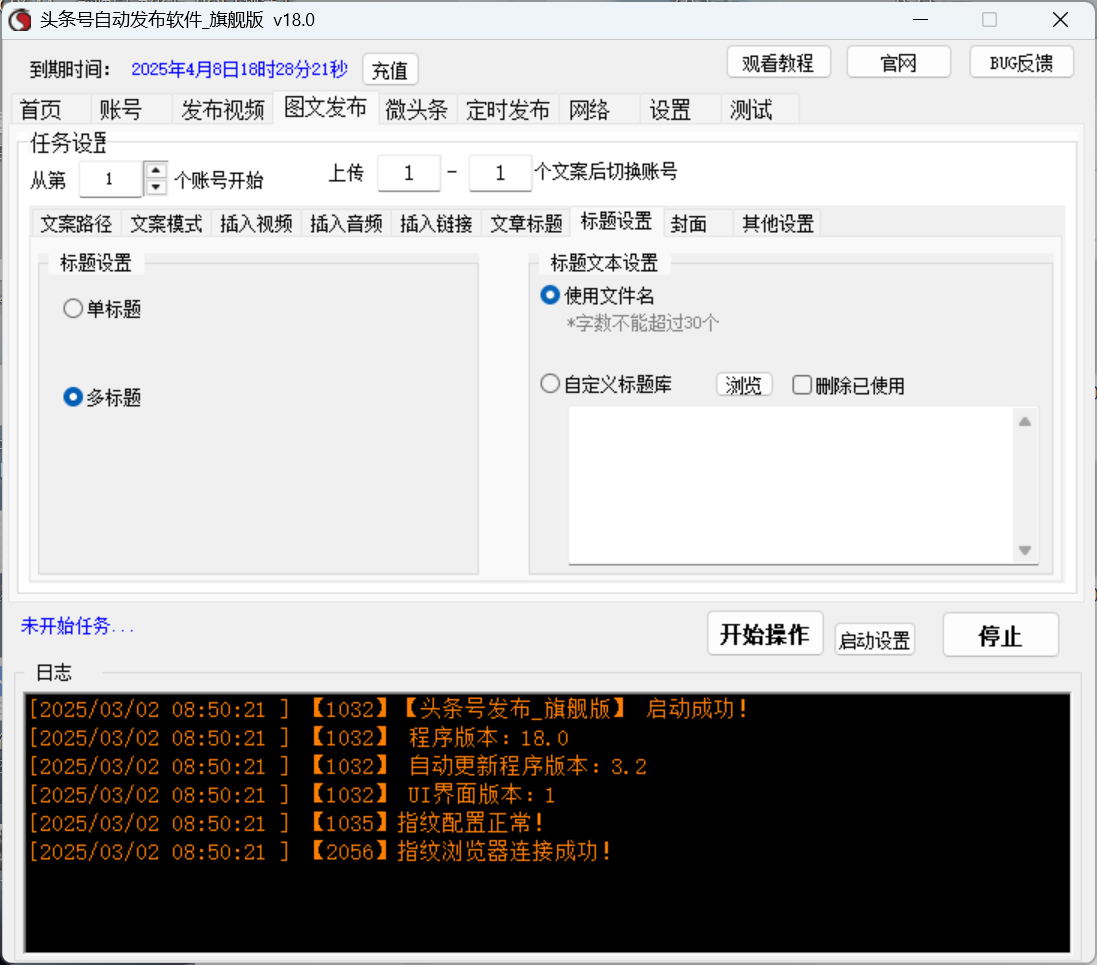Switch to the 定时发布 tab
Image resolution: width=1097 pixels, height=965 pixels.
click(508, 110)
